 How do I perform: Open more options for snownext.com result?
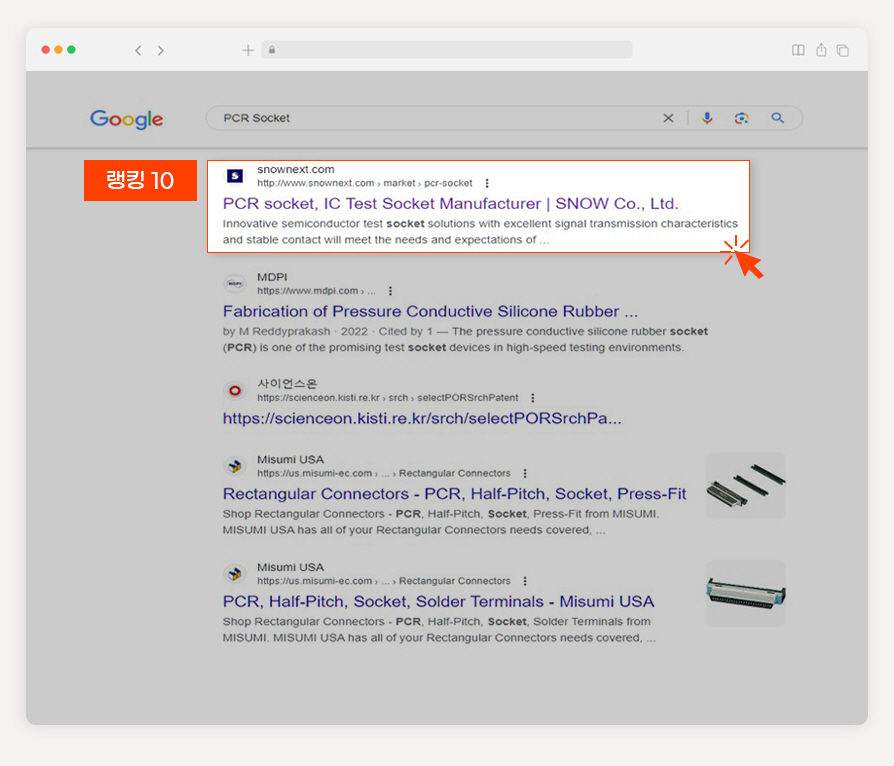point(487,183)
